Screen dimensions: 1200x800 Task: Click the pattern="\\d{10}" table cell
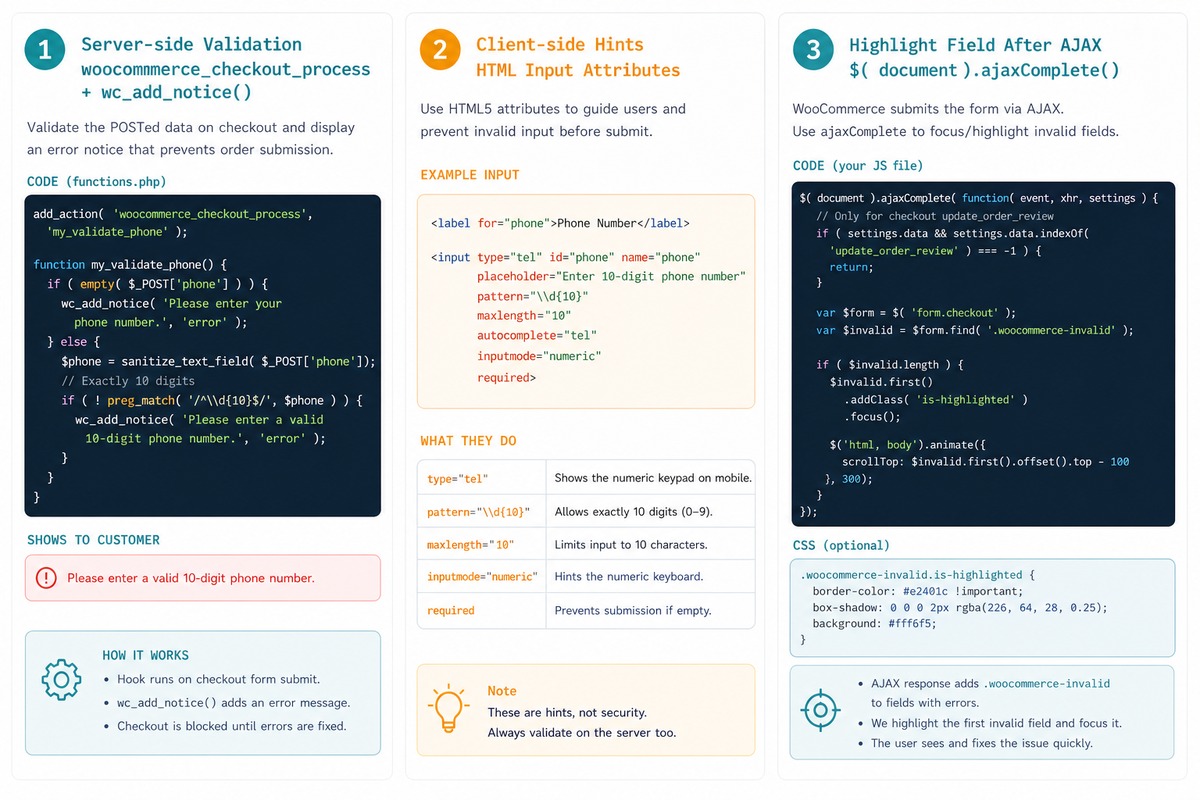[x=482, y=512]
